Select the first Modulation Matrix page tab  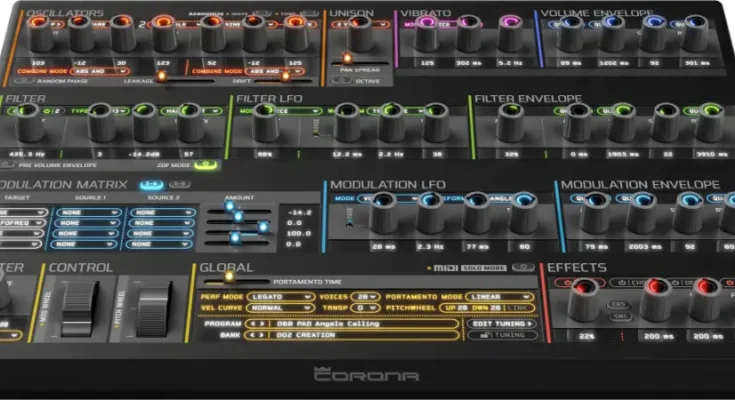(x=150, y=185)
